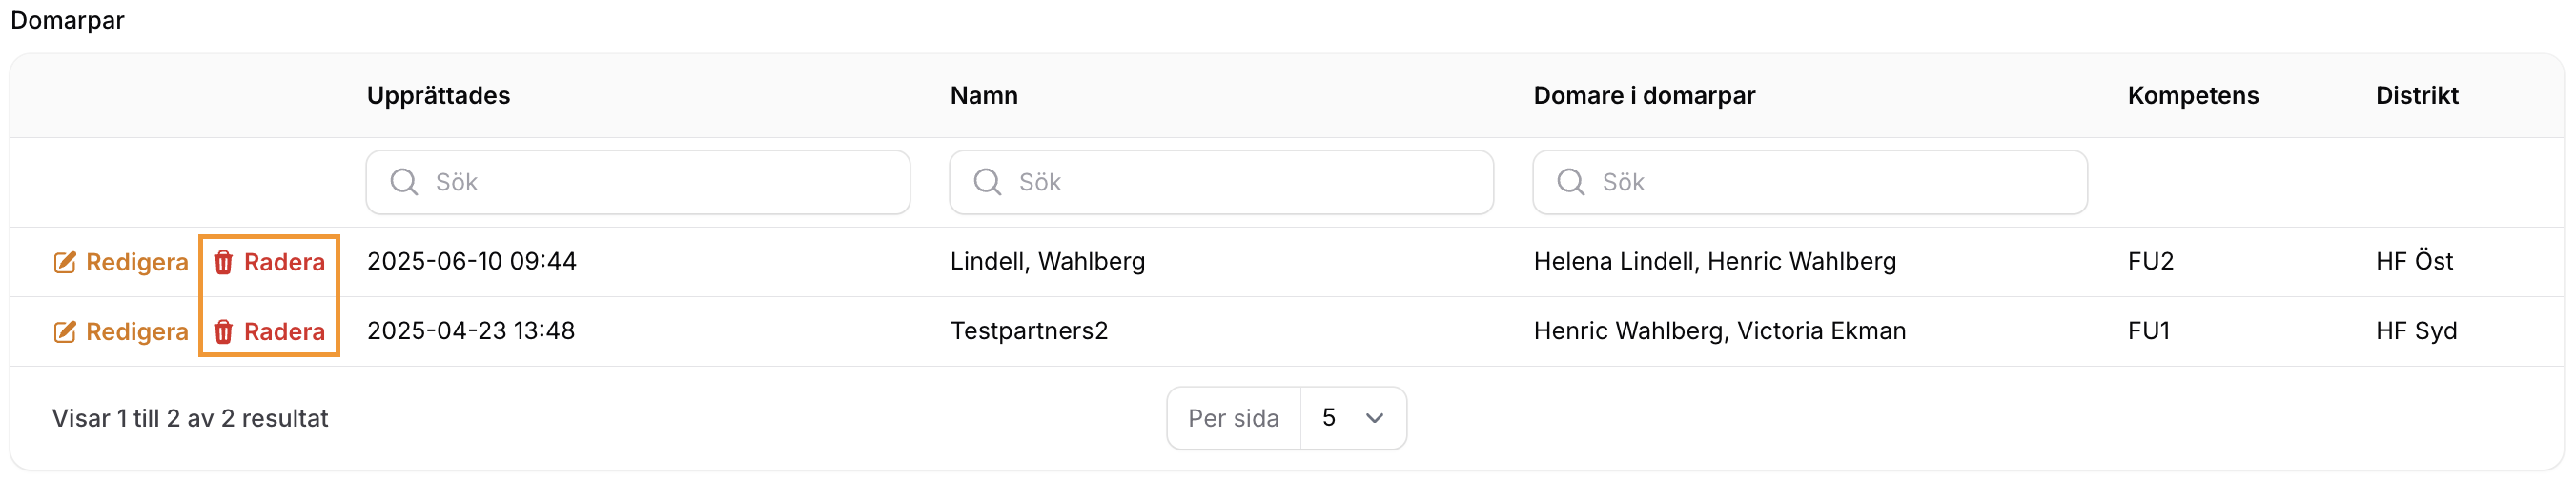Click pencil edit icon for Lindell, Wahlberg row
Image resolution: width=2576 pixels, height=480 pixels.
[64, 262]
